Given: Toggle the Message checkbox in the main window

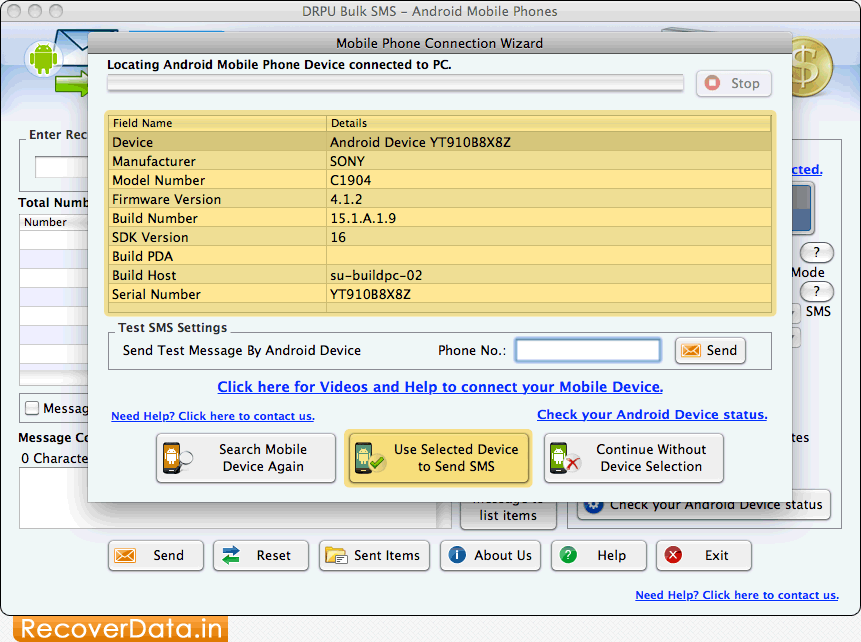Looking at the screenshot, I should click(32, 409).
